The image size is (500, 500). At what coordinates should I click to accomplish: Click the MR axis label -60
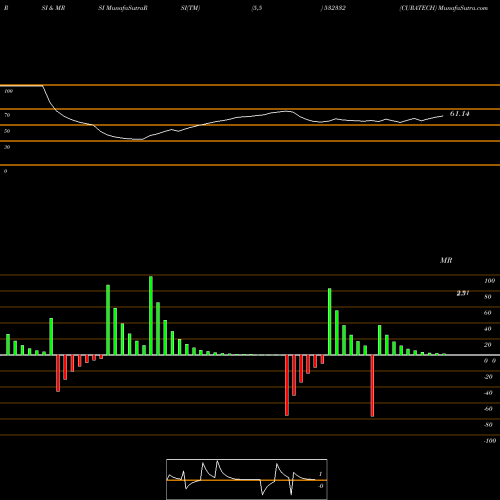[488, 409]
